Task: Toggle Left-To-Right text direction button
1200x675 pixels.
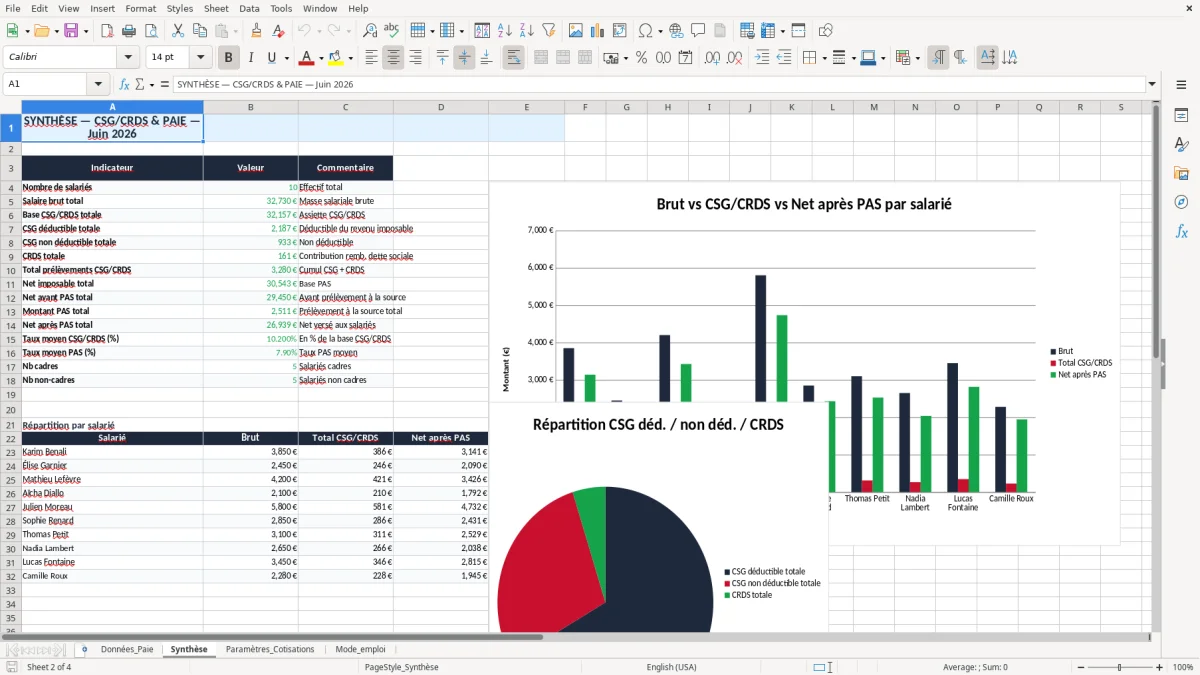Action: (x=938, y=58)
